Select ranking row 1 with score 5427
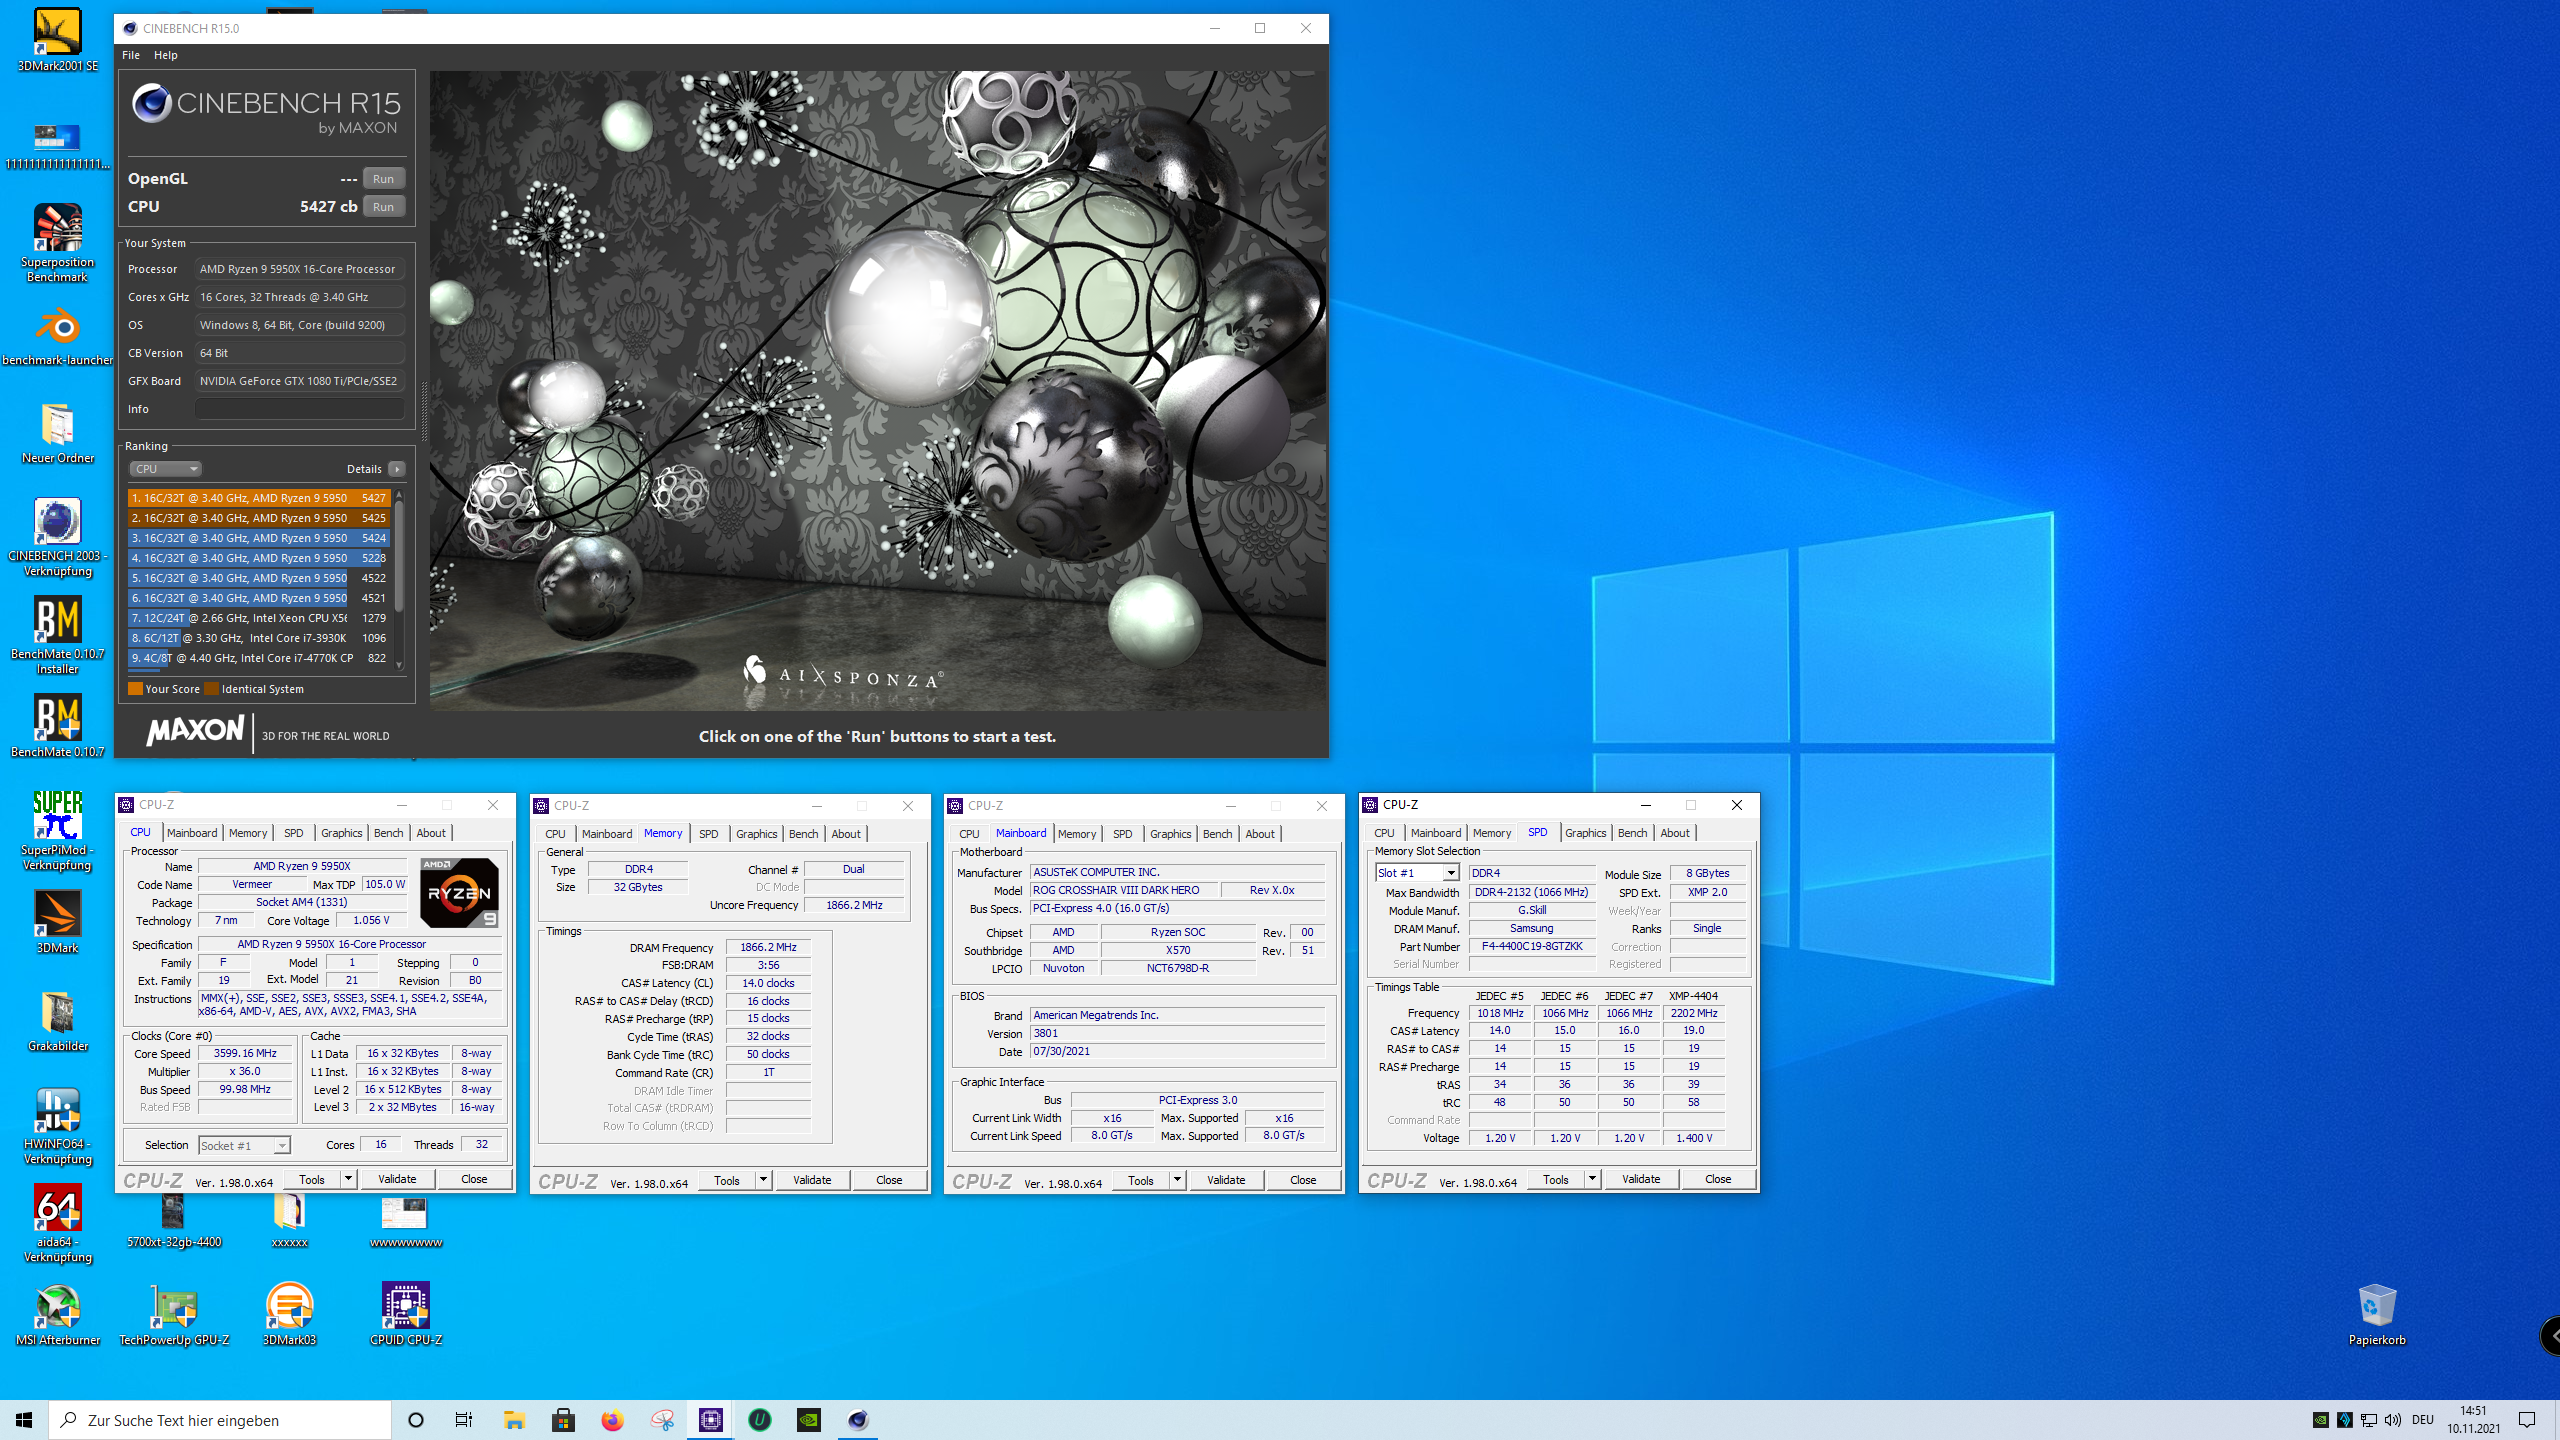The width and height of the screenshot is (2560, 1440). pos(258,498)
